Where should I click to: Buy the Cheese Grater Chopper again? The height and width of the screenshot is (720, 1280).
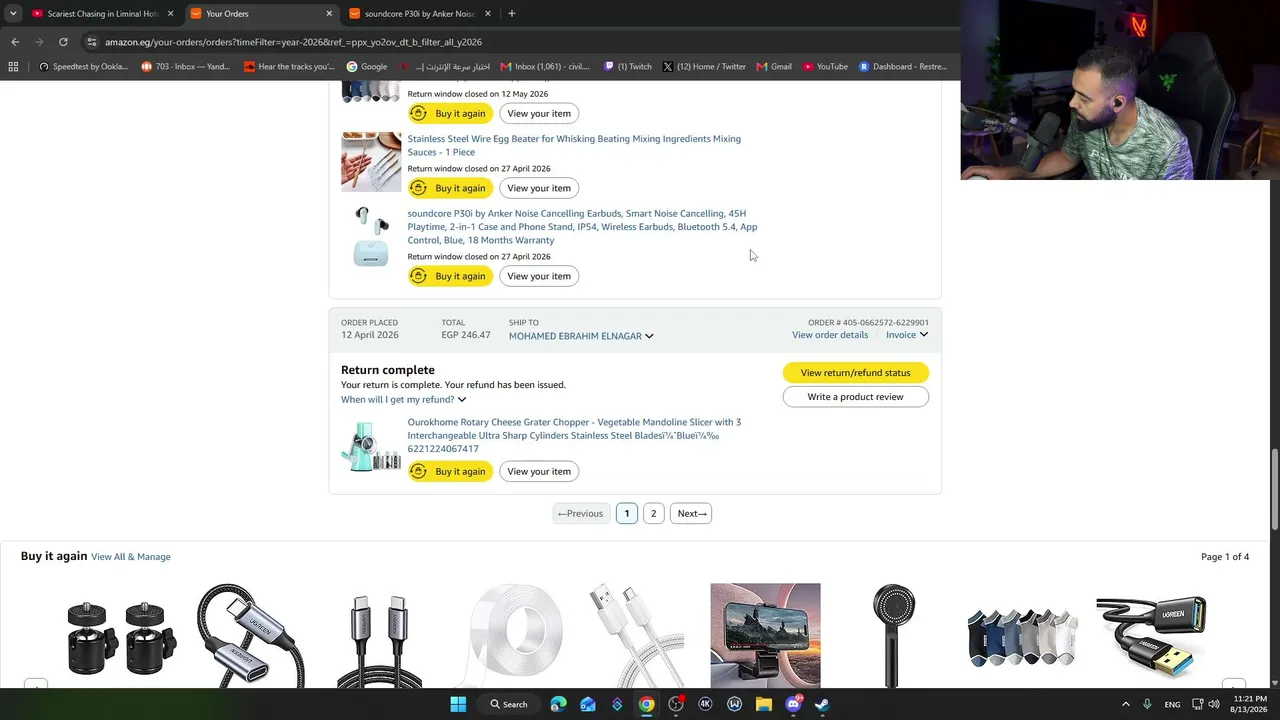(x=450, y=471)
